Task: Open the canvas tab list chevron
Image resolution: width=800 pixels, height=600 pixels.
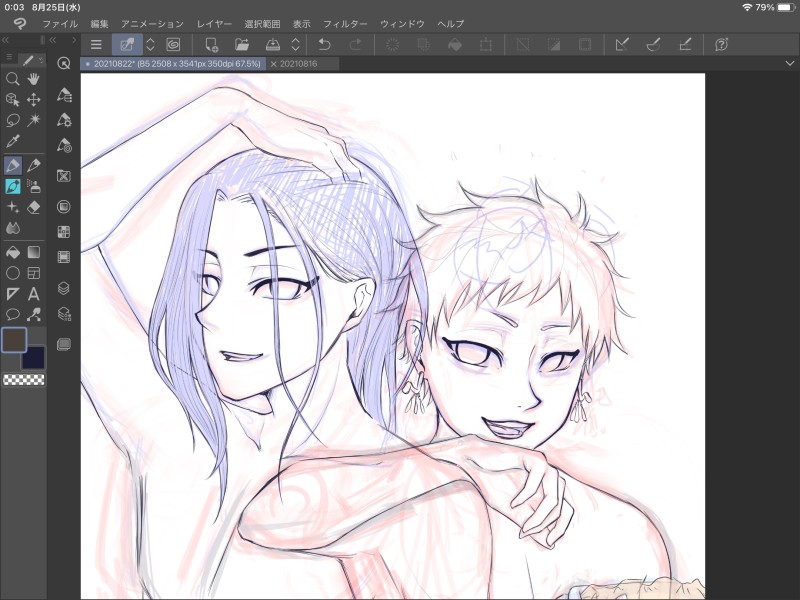Action: [x=789, y=64]
